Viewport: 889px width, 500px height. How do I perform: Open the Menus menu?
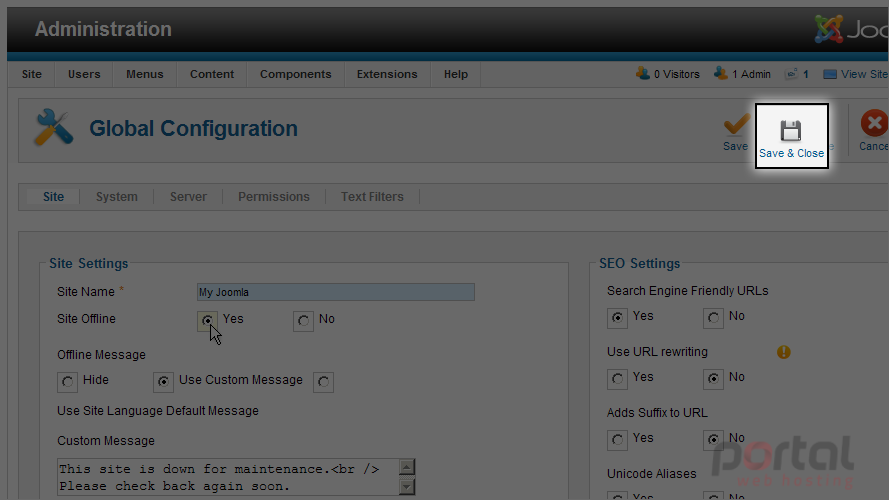[145, 74]
